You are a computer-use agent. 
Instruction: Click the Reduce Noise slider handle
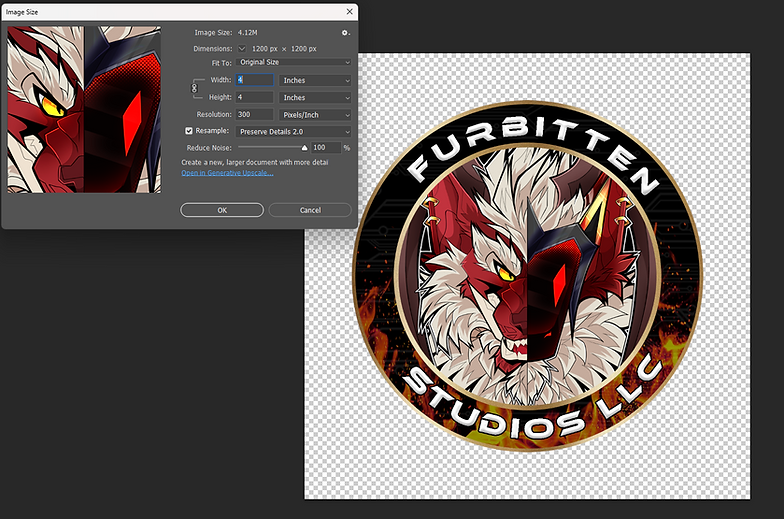(304, 148)
